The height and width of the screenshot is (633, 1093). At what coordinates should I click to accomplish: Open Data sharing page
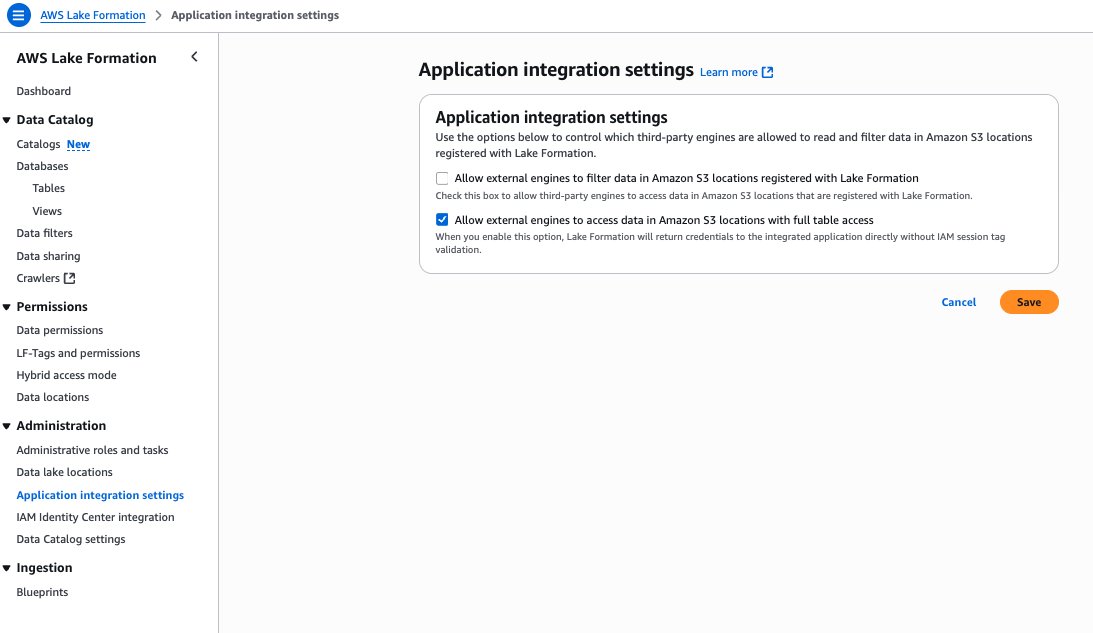48,256
